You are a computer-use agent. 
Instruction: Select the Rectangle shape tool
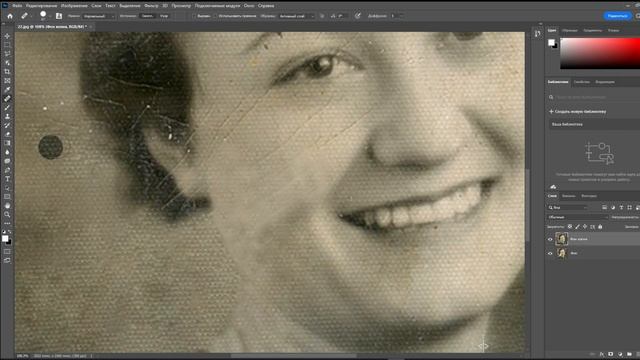click(x=7, y=197)
